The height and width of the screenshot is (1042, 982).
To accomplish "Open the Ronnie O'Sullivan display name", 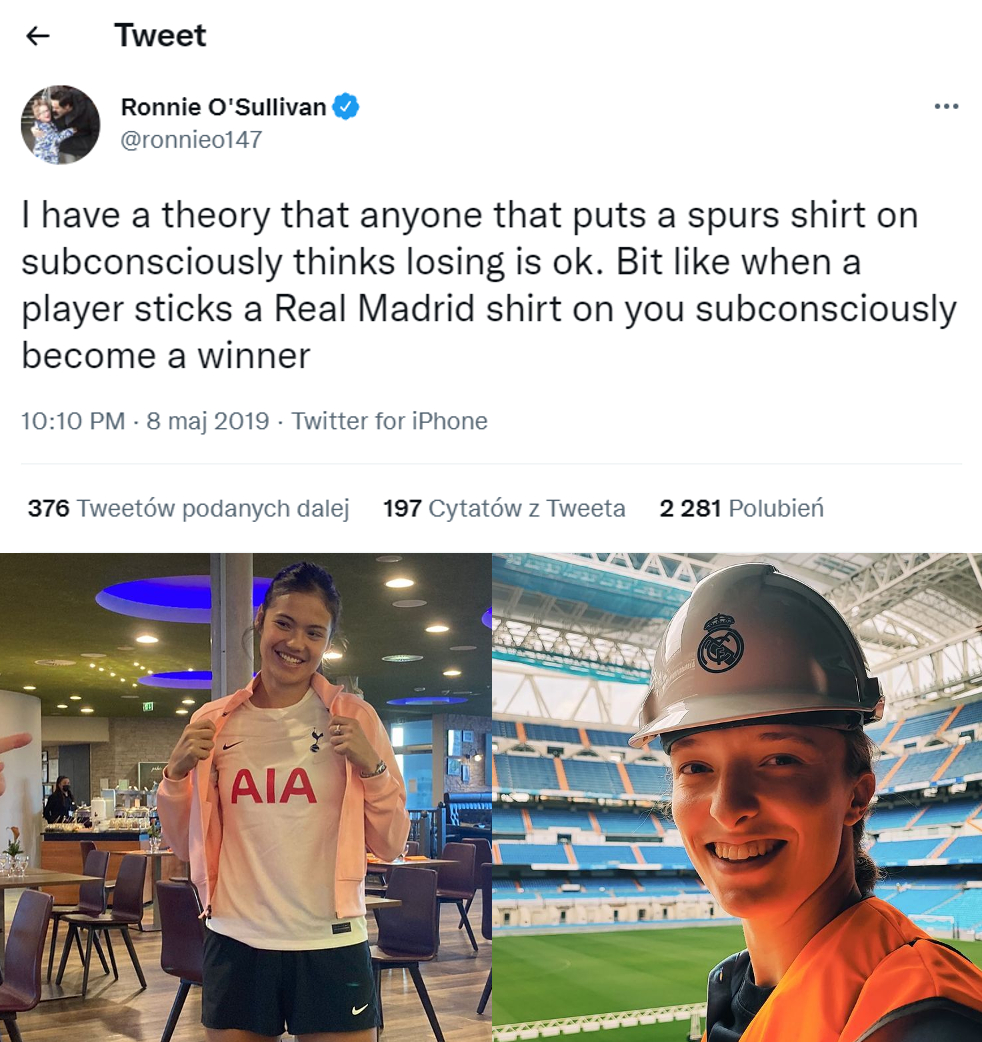I will click(x=223, y=106).
